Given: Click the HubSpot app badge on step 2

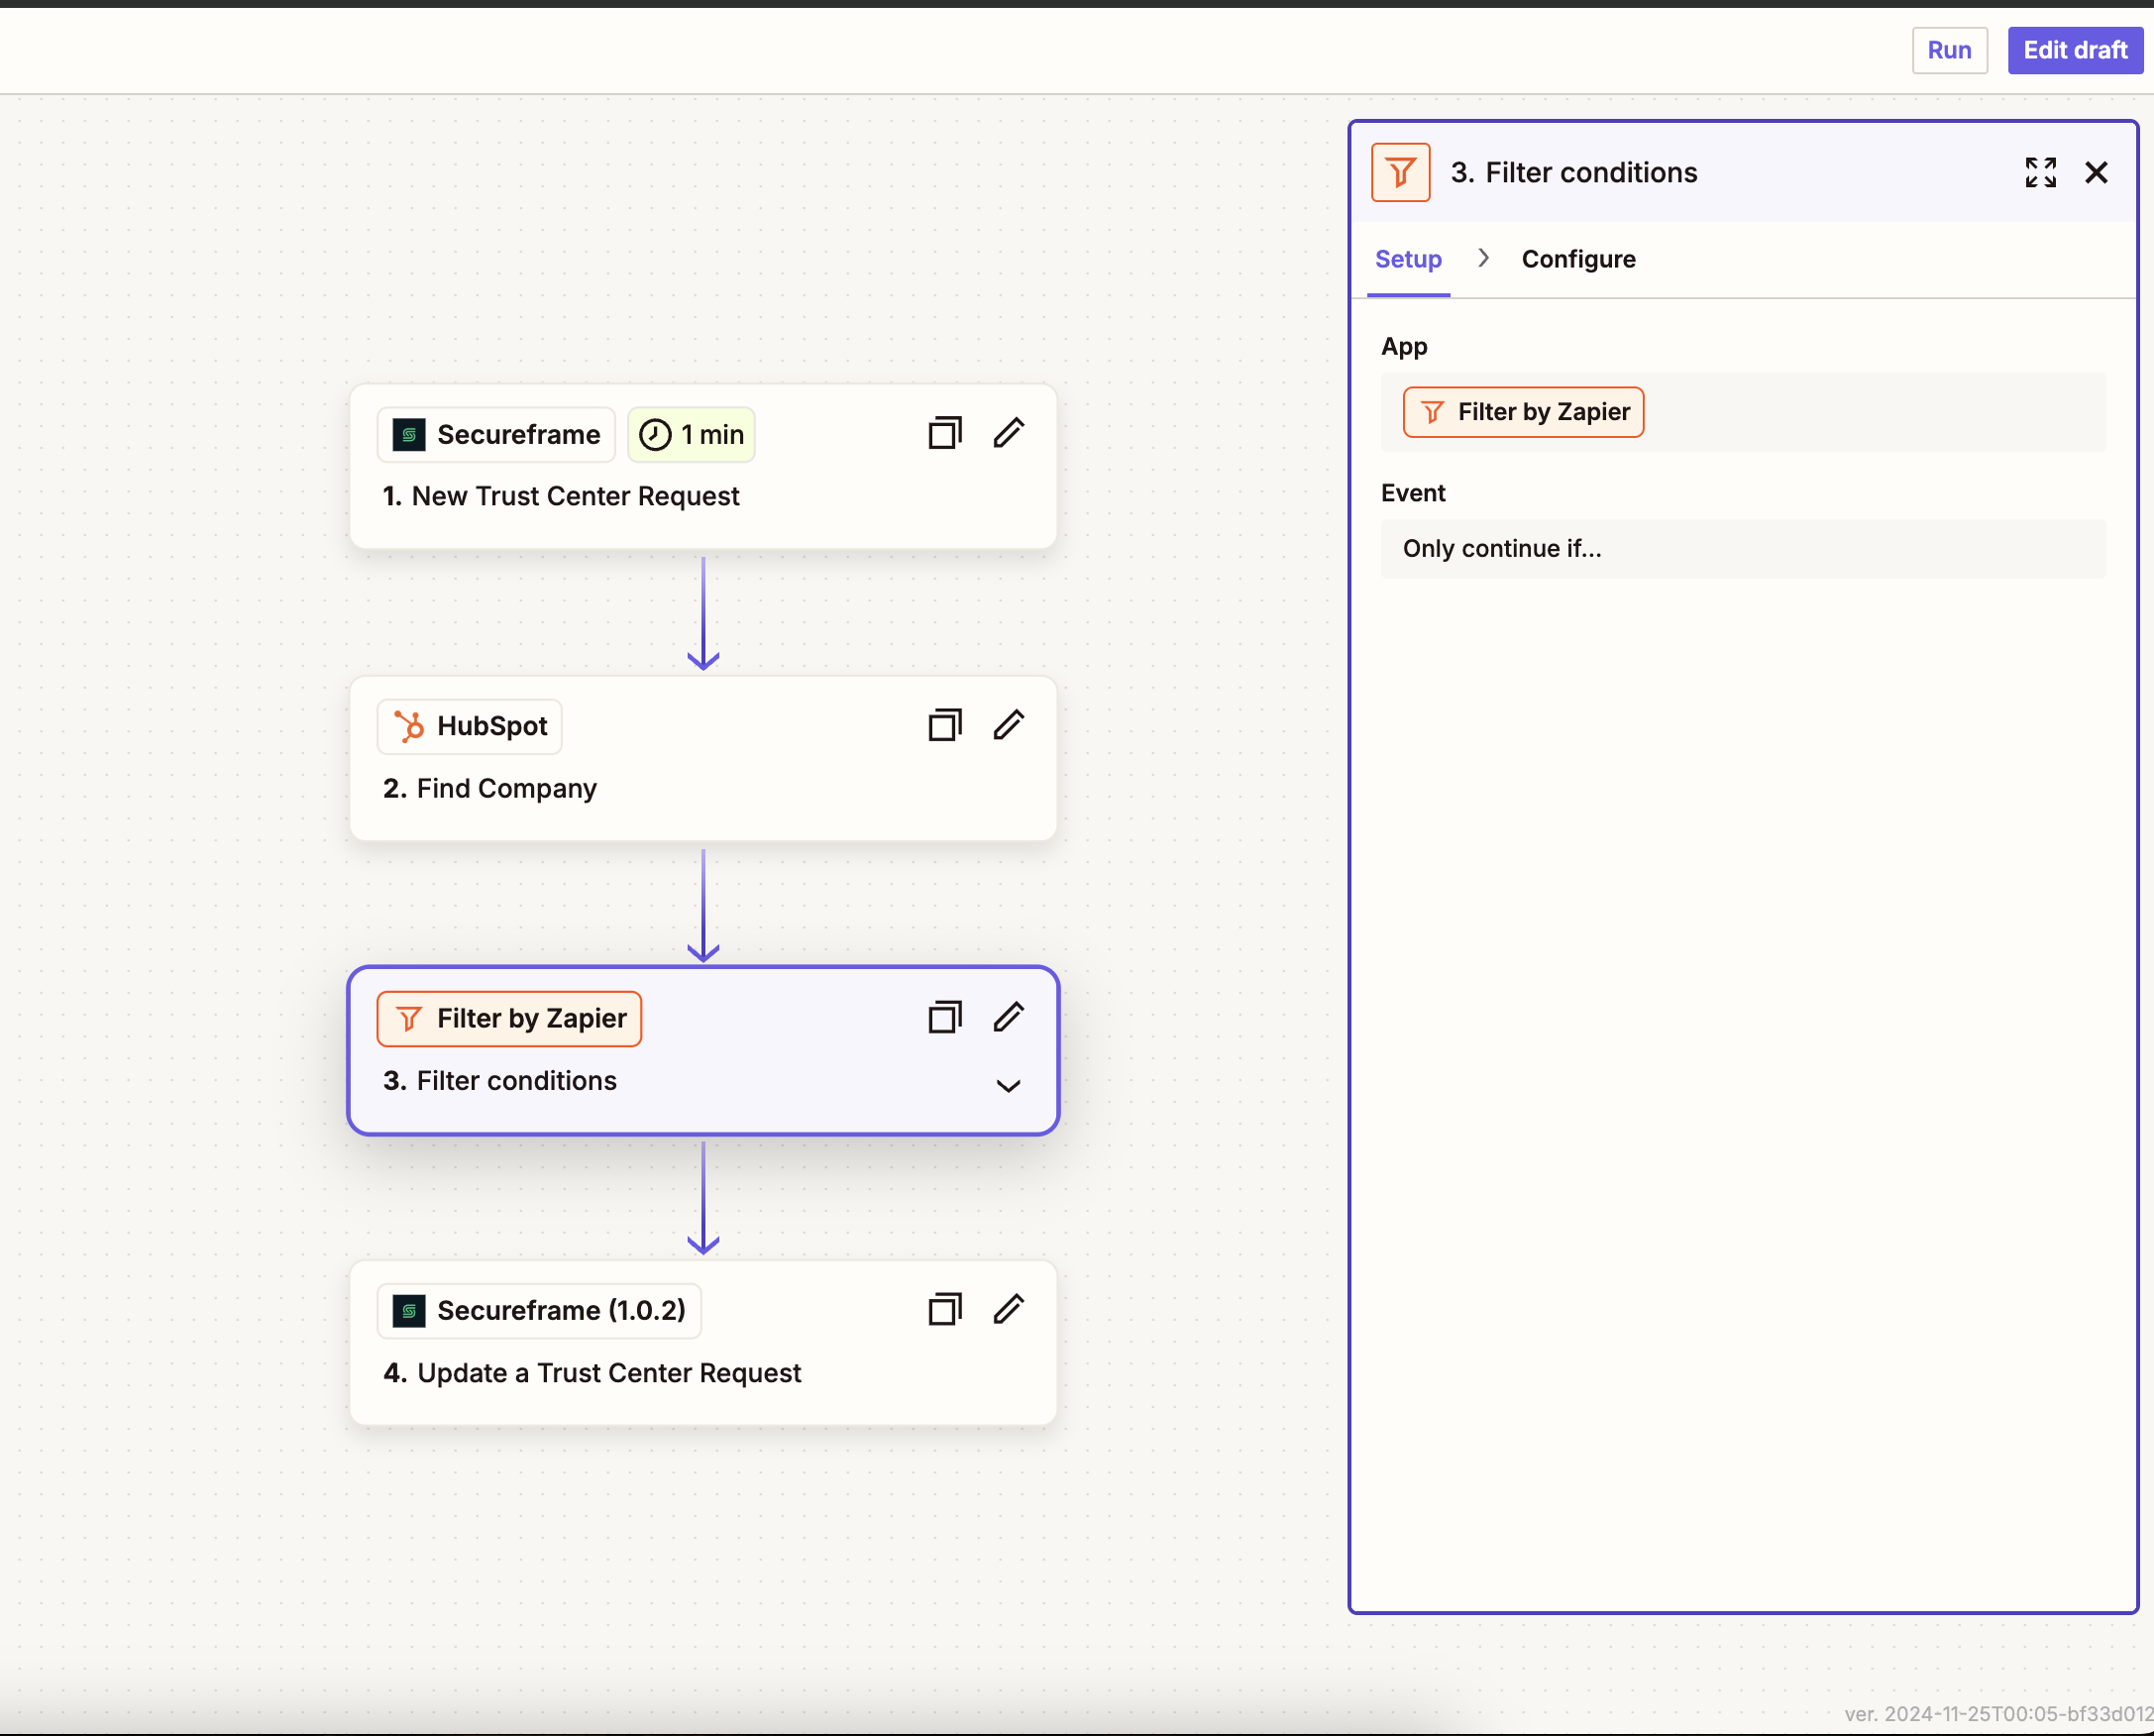Looking at the screenshot, I should coord(470,727).
